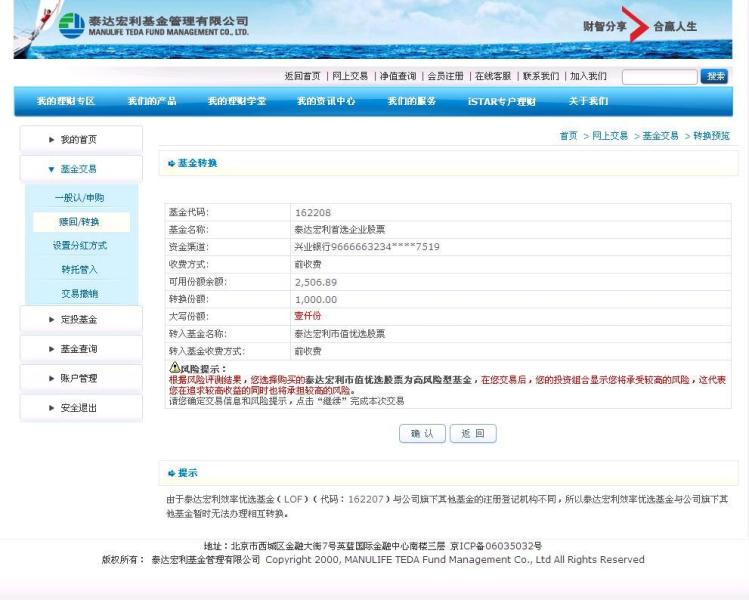Click the 返回 back button

click(473, 434)
